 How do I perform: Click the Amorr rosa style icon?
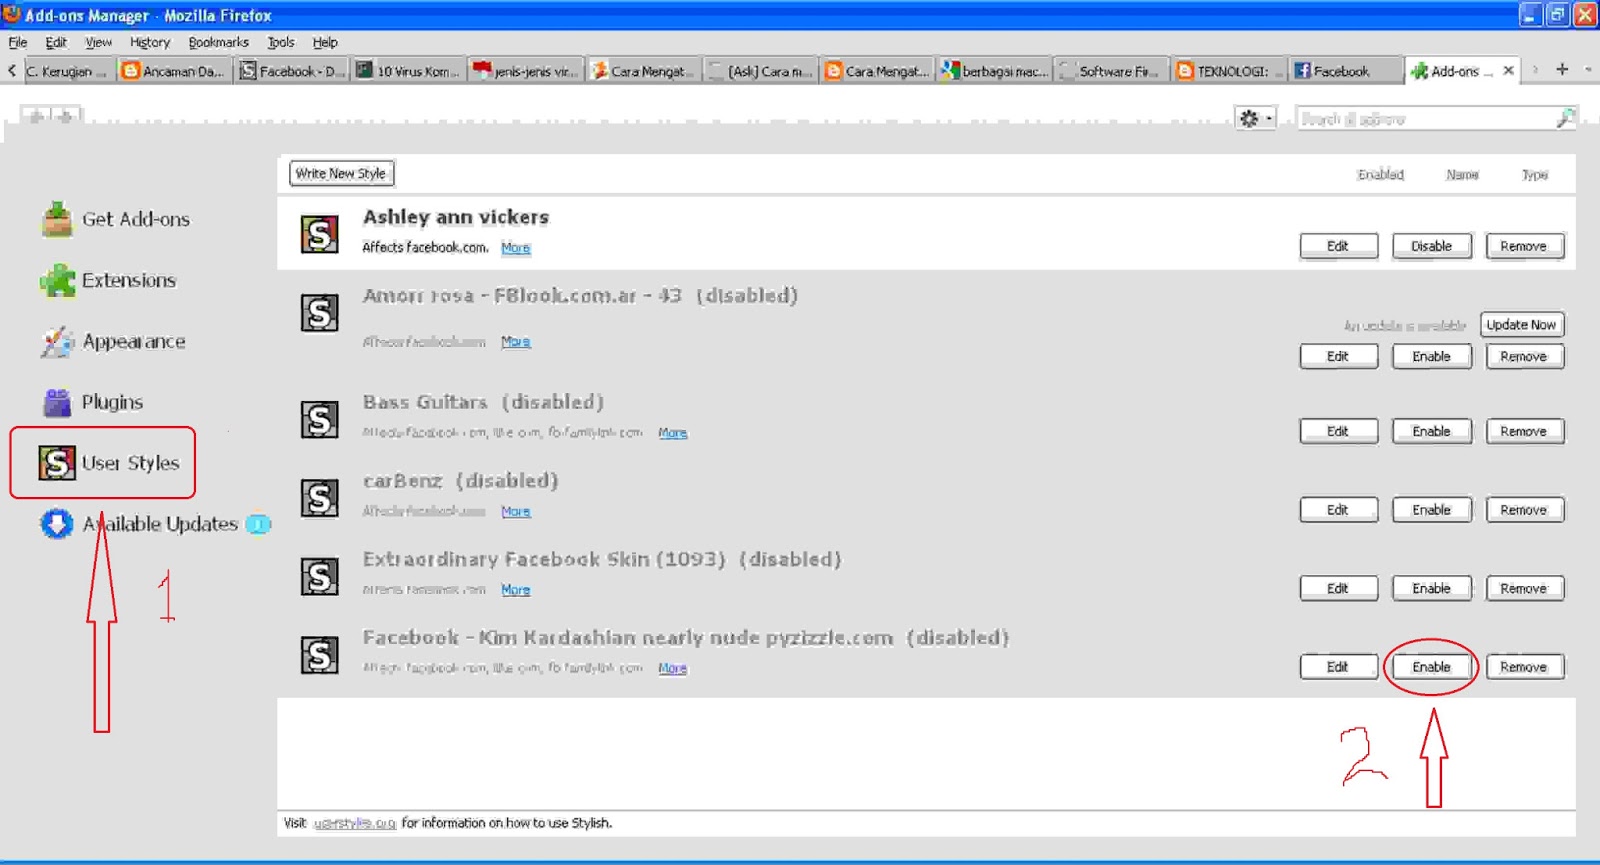[320, 313]
